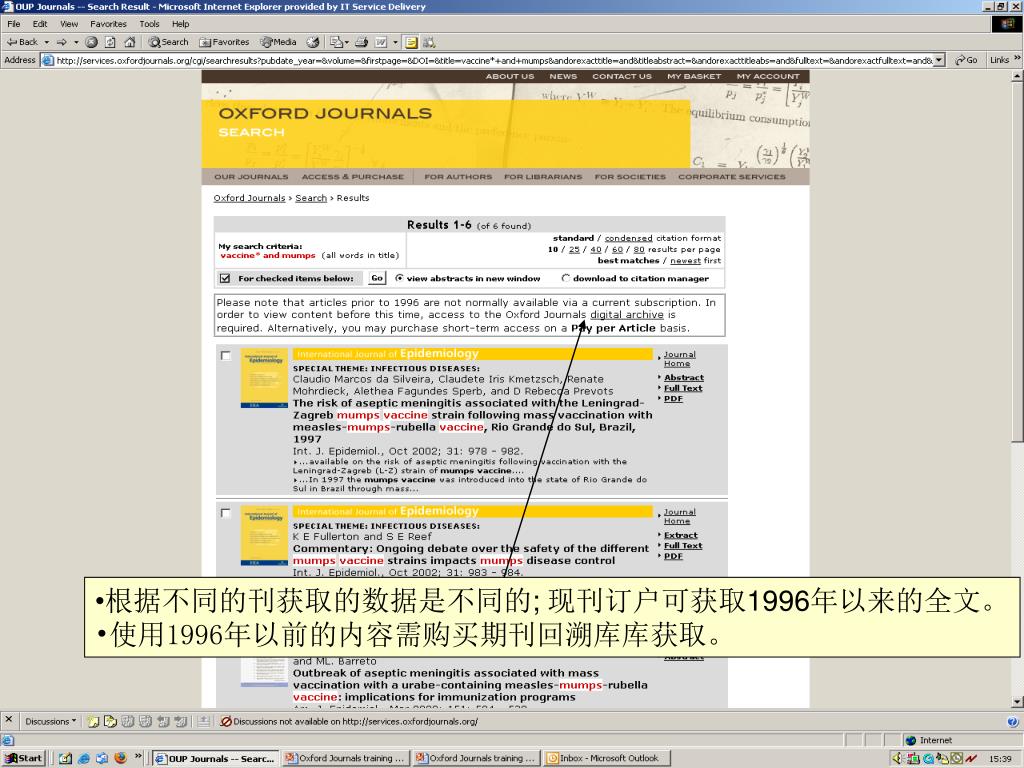Switch to condensed citation format
The image size is (1024, 768).
628,238
